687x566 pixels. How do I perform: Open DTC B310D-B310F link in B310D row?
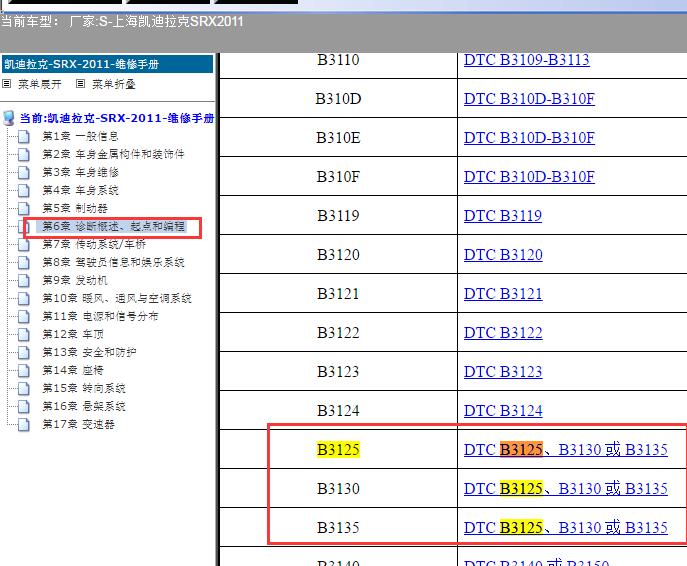point(529,99)
